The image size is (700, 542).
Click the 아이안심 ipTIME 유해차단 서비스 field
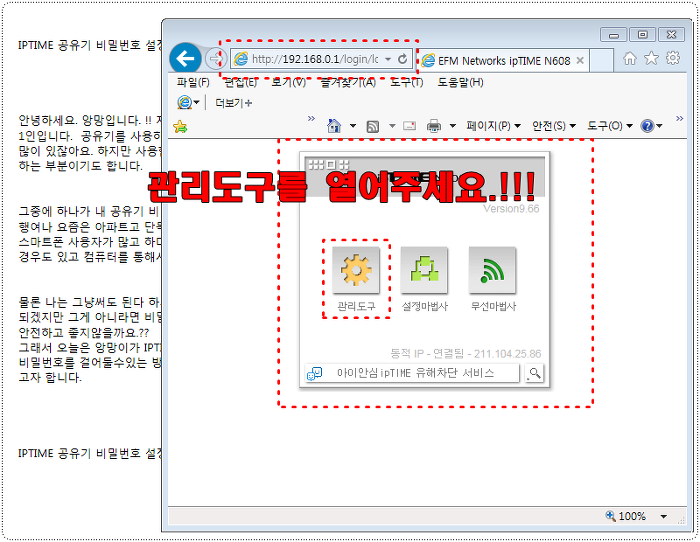click(x=412, y=373)
